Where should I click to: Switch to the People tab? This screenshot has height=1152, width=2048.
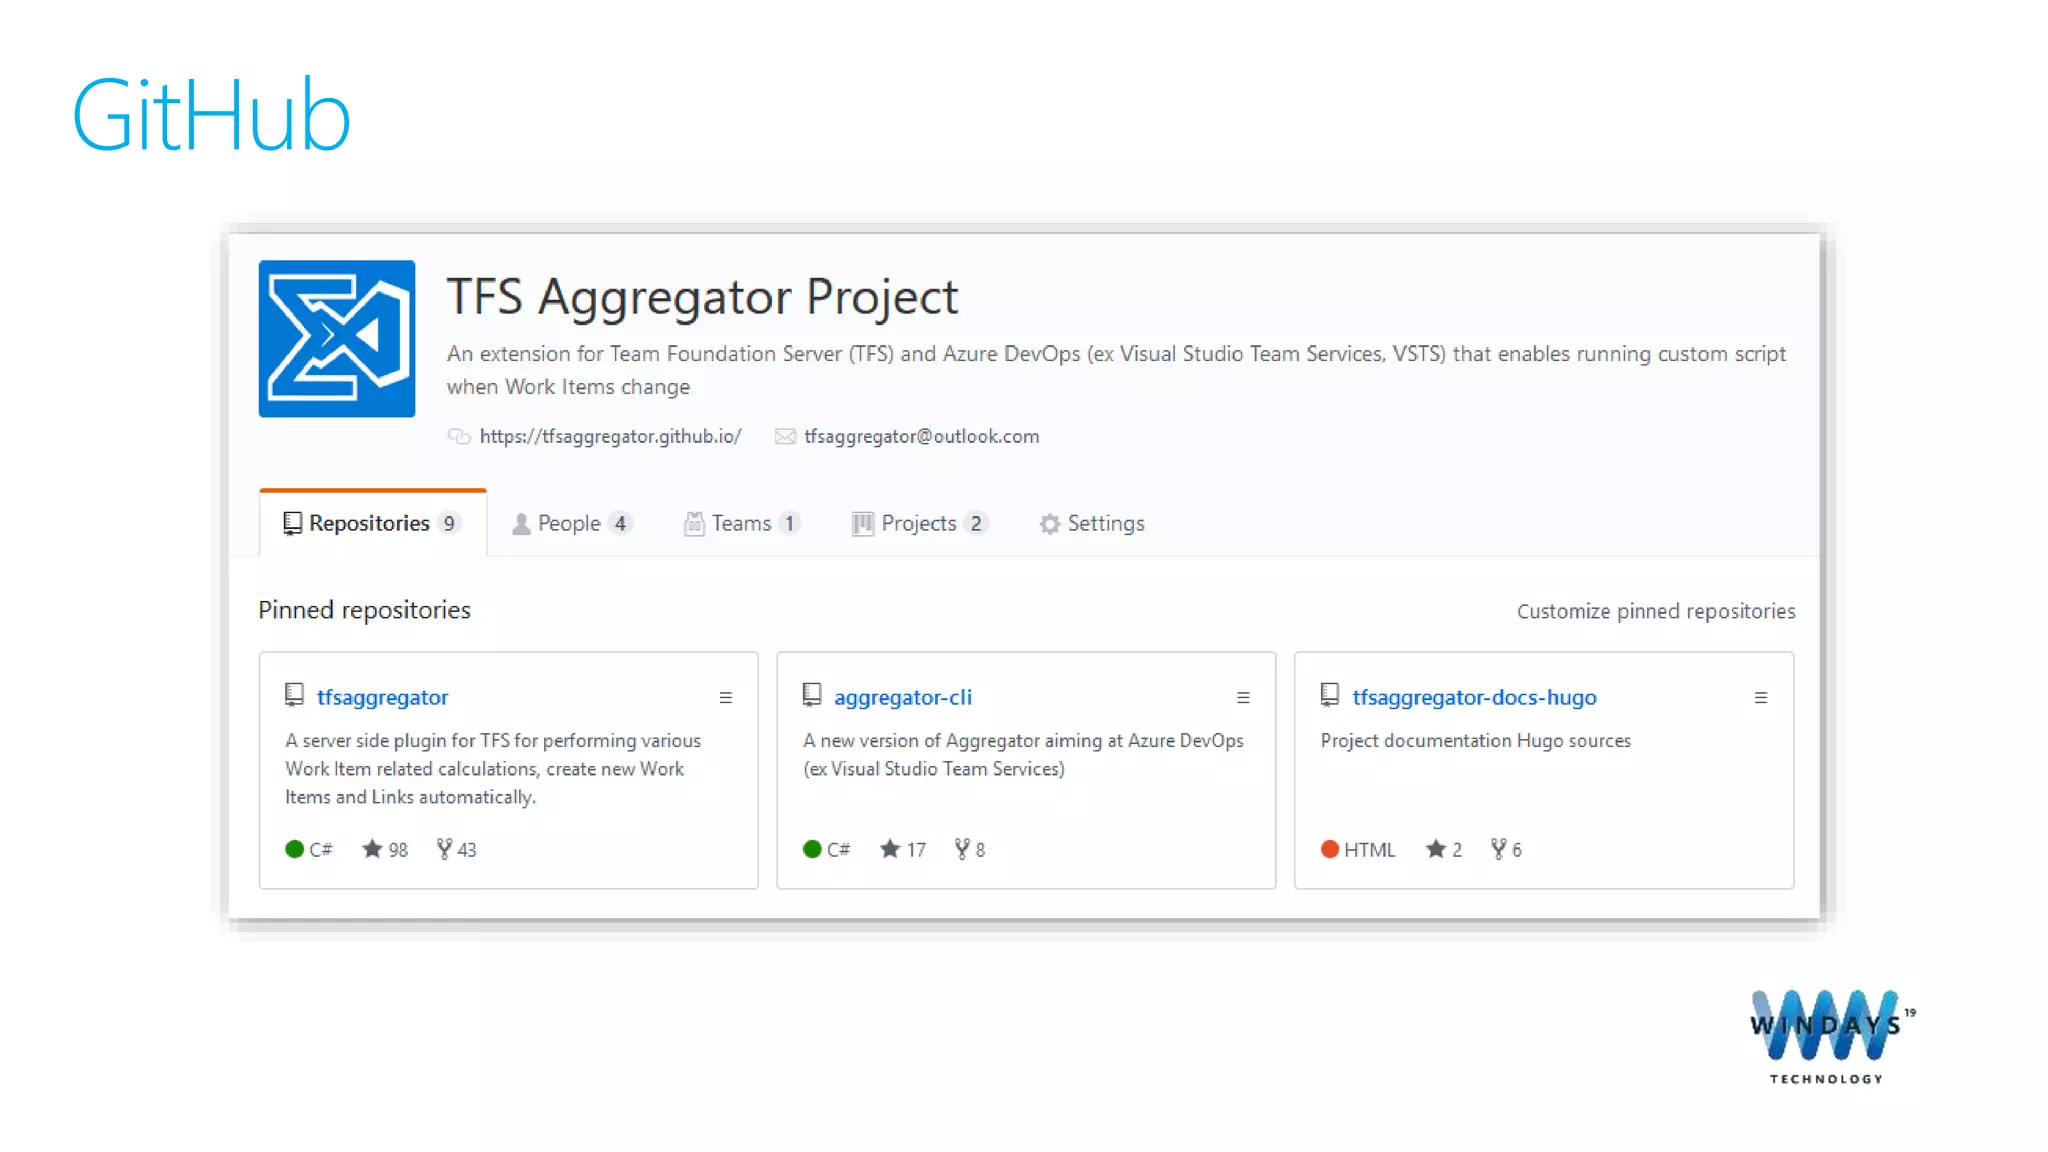coord(572,523)
